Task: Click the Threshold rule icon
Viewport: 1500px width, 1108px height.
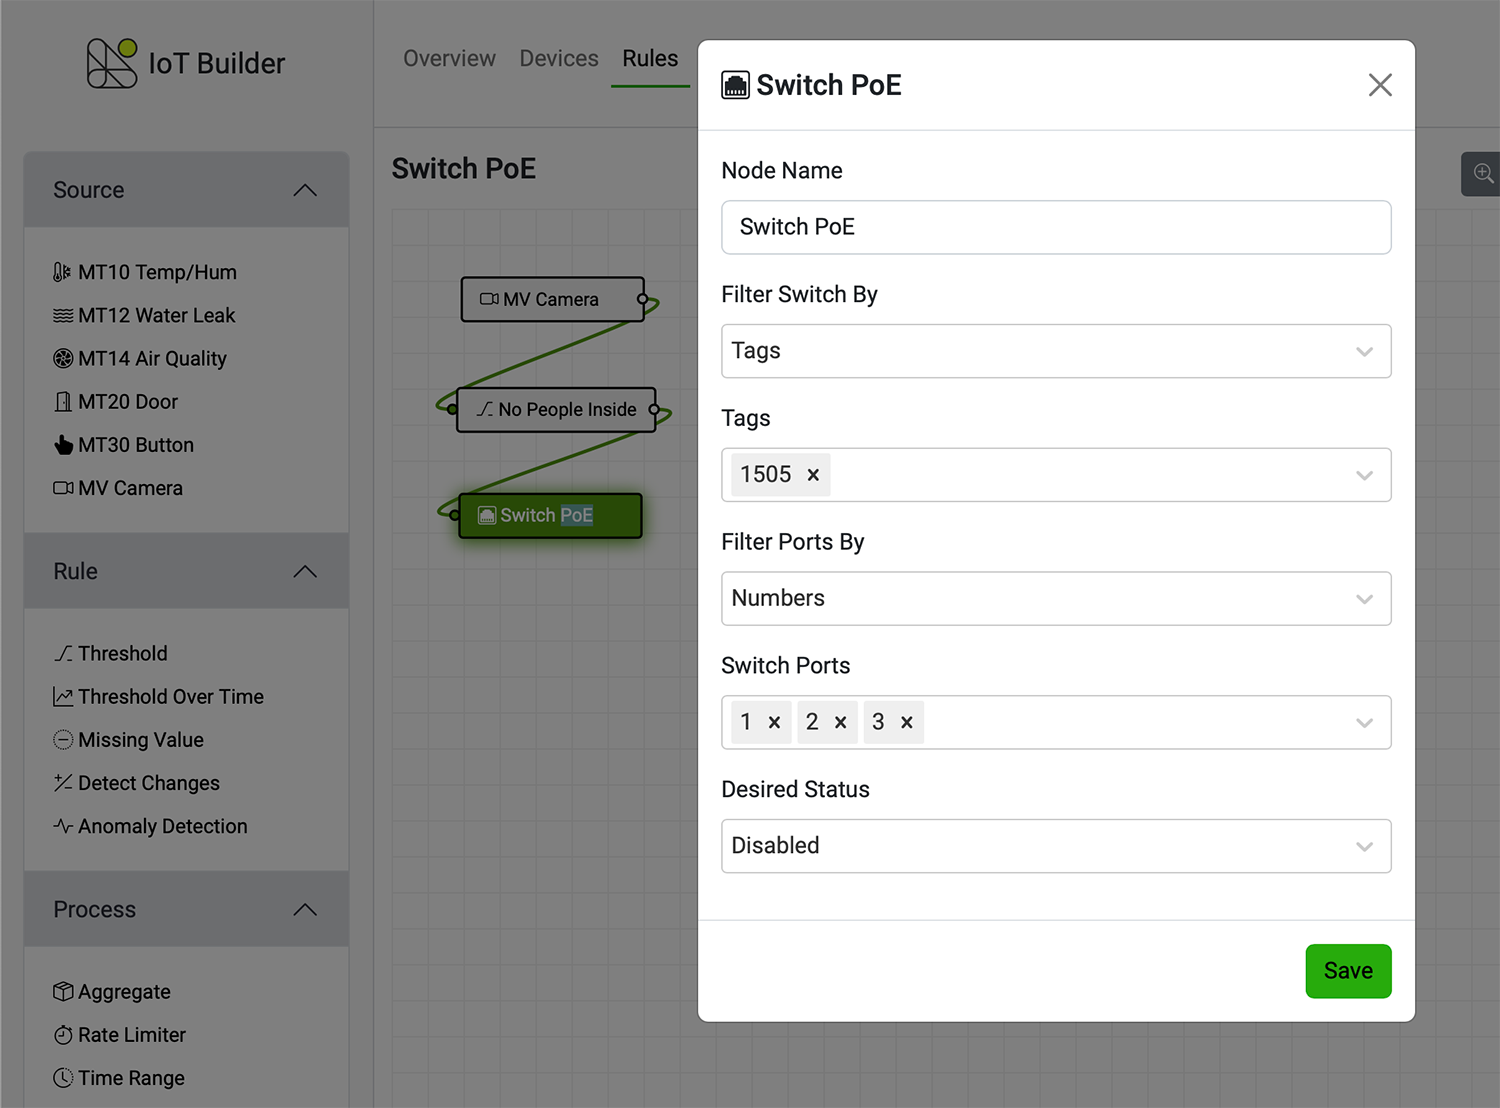Action: 62,653
